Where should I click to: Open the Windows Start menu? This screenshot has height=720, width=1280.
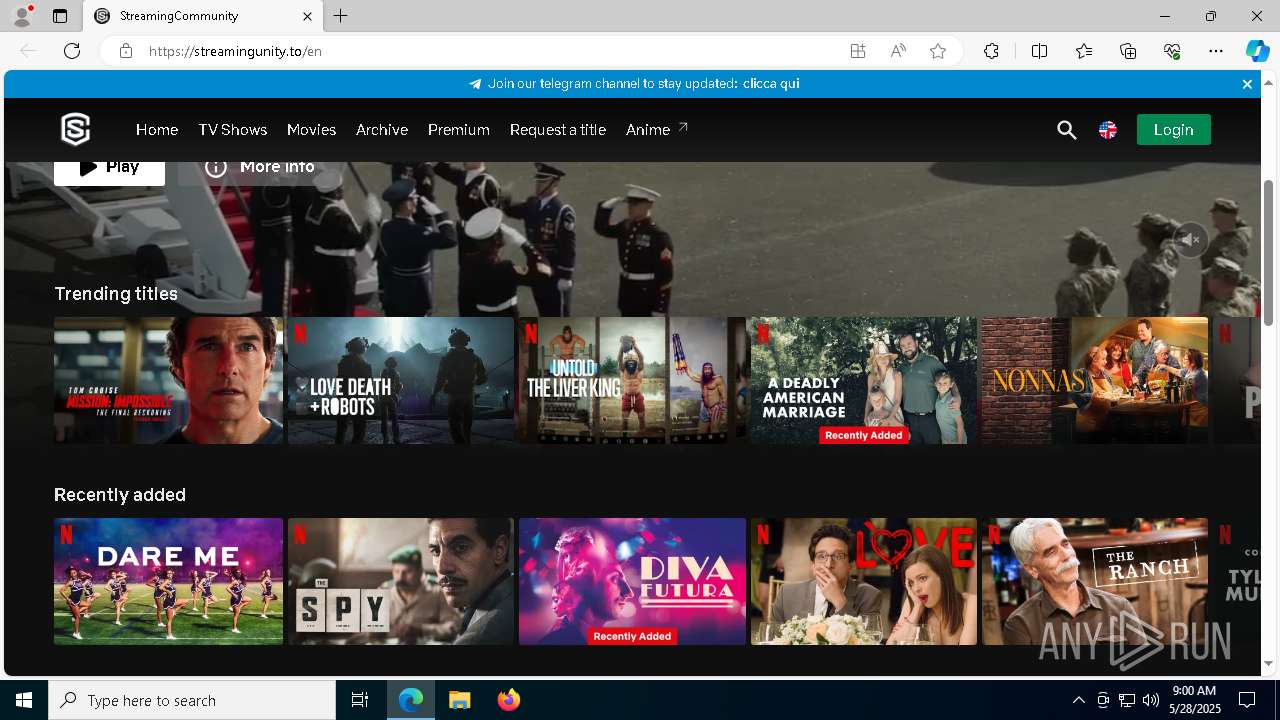pos(24,700)
